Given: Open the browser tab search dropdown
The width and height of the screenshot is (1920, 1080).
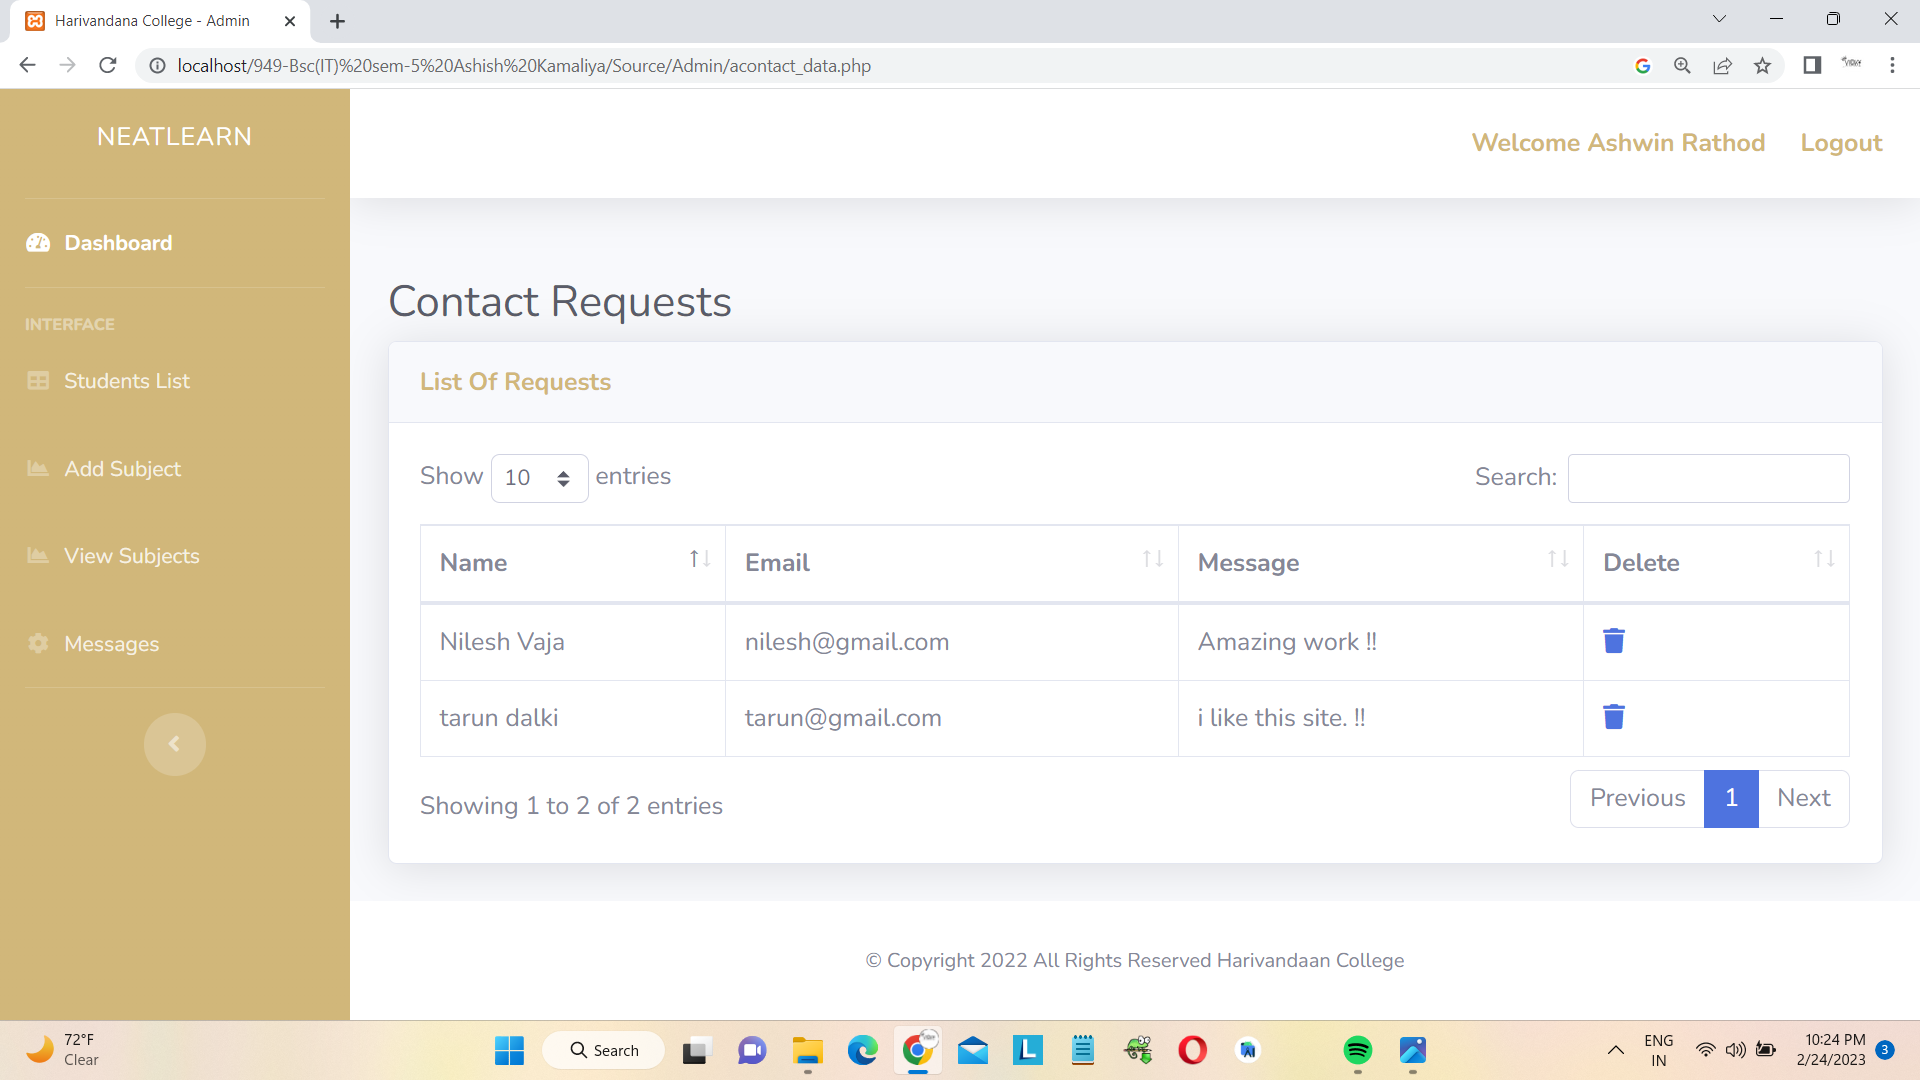Looking at the screenshot, I should [1719, 18].
